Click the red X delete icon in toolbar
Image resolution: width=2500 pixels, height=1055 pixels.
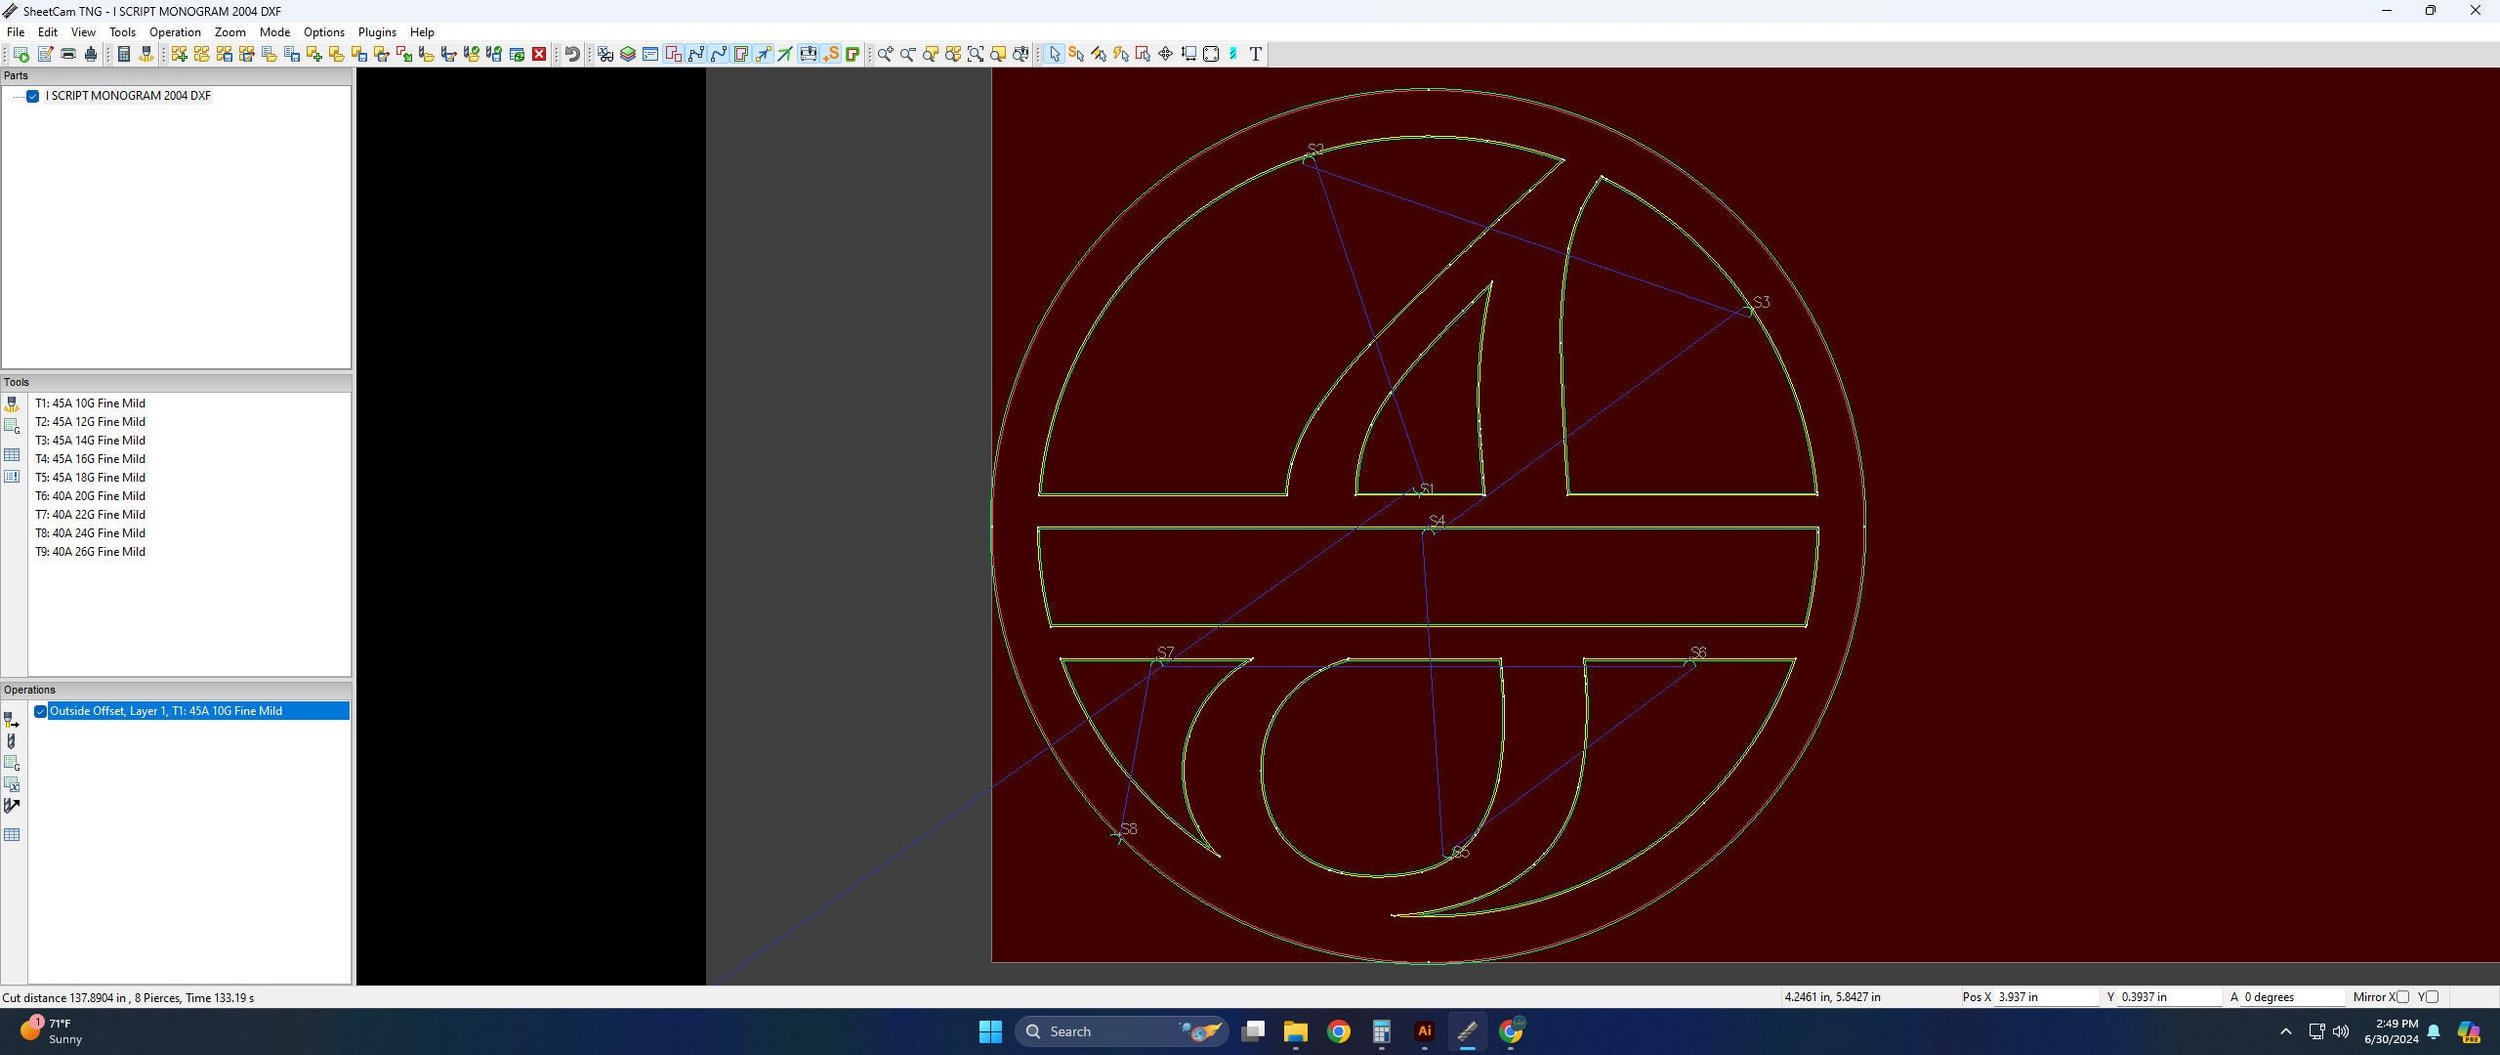(x=539, y=54)
